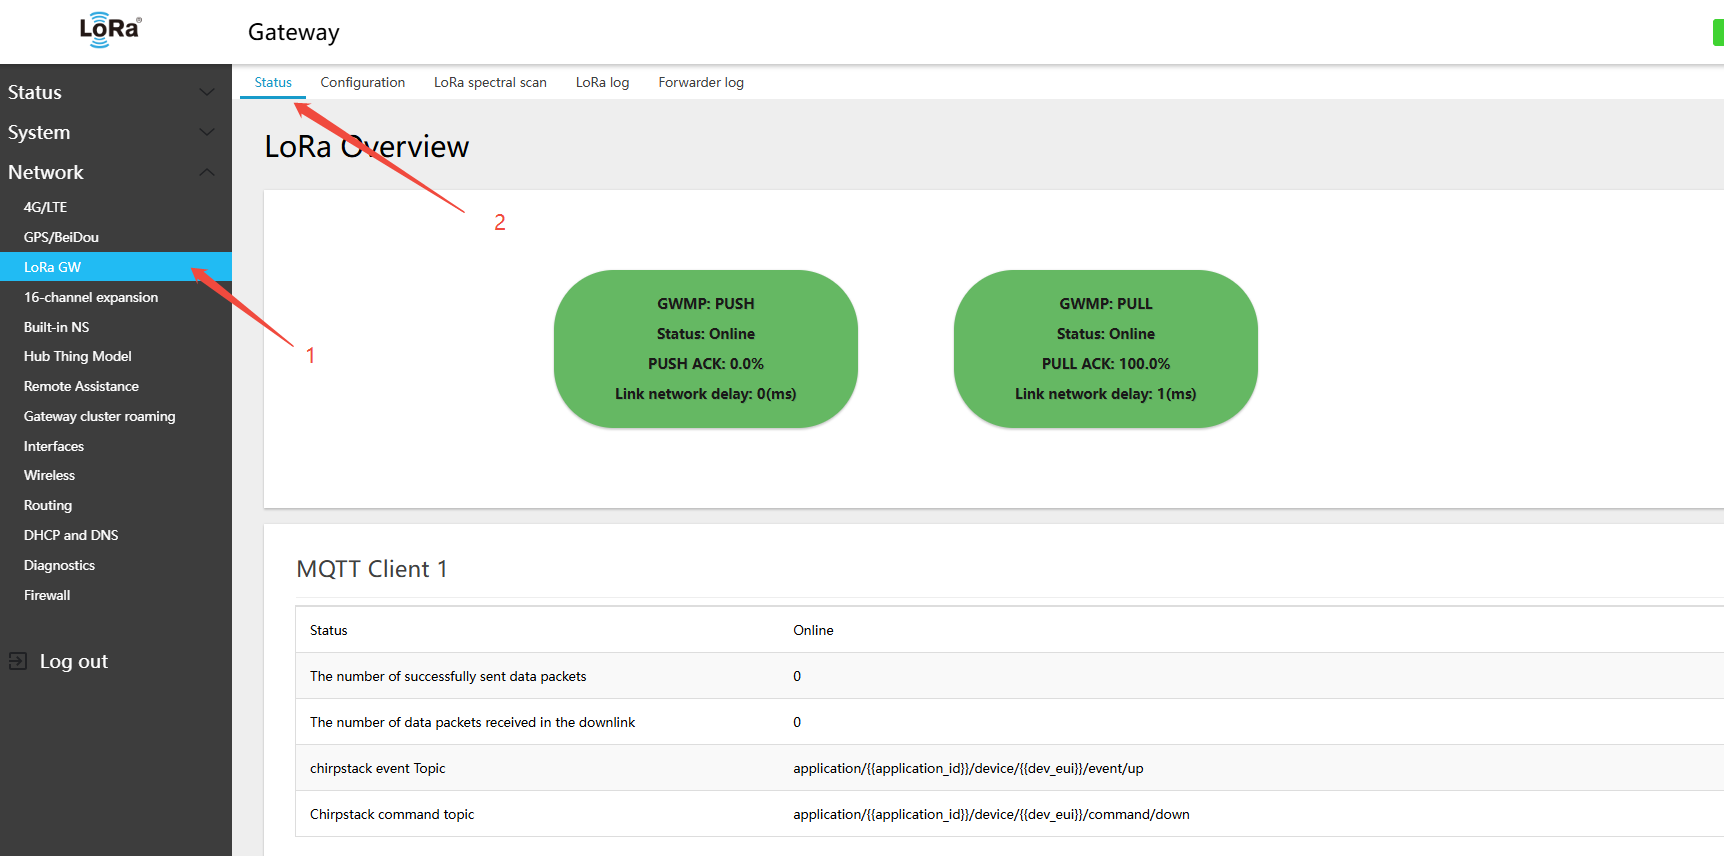Click the GWMP PUSH status card
The height and width of the screenshot is (856, 1724).
click(x=705, y=349)
